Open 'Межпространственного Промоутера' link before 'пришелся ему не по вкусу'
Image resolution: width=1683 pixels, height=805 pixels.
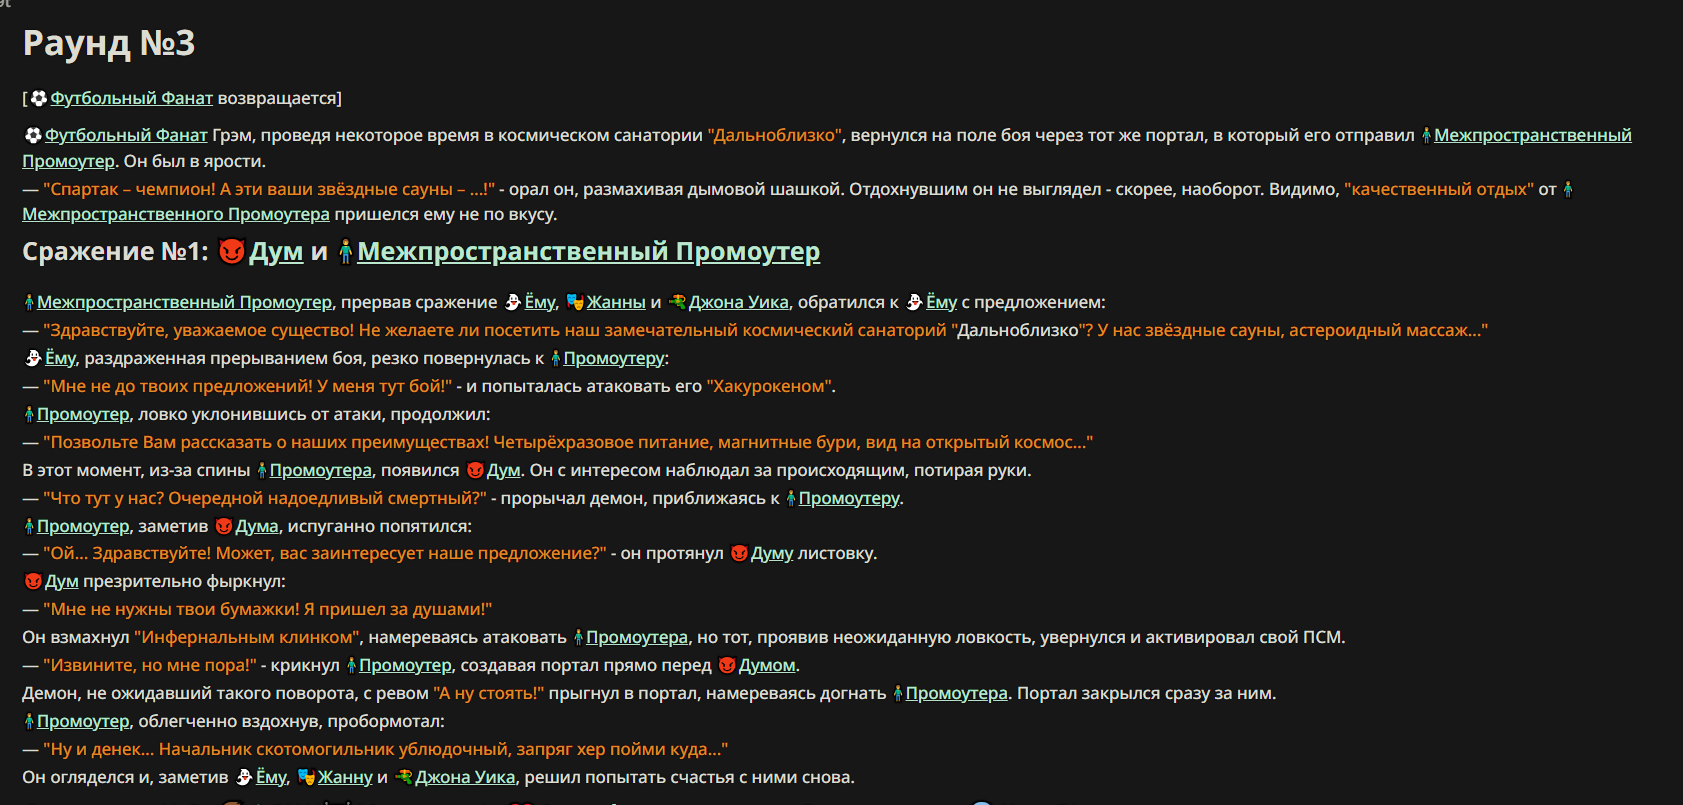(x=176, y=214)
